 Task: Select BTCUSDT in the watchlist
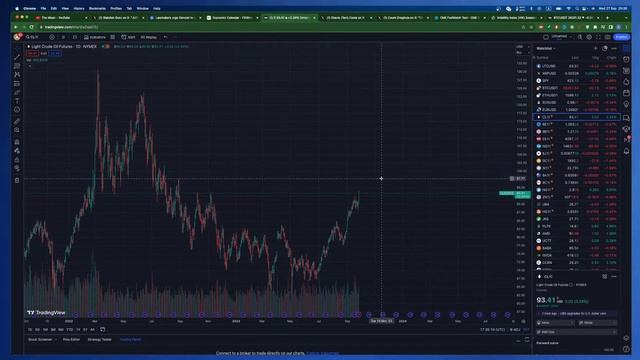pyautogui.click(x=577, y=88)
